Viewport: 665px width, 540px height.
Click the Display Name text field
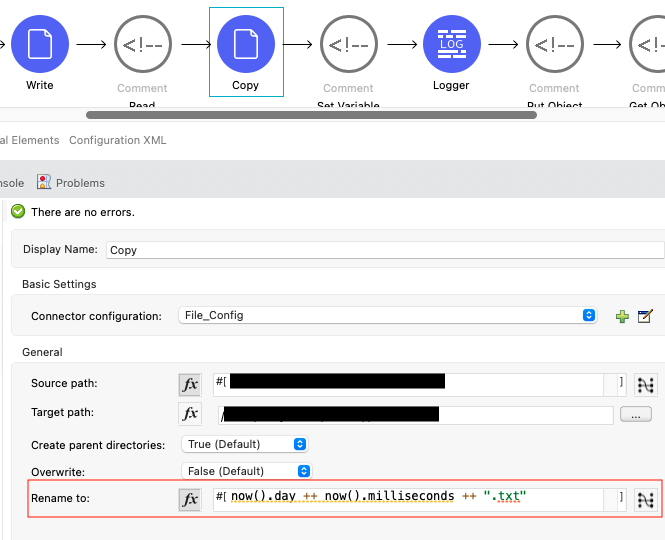(x=384, y=250)
